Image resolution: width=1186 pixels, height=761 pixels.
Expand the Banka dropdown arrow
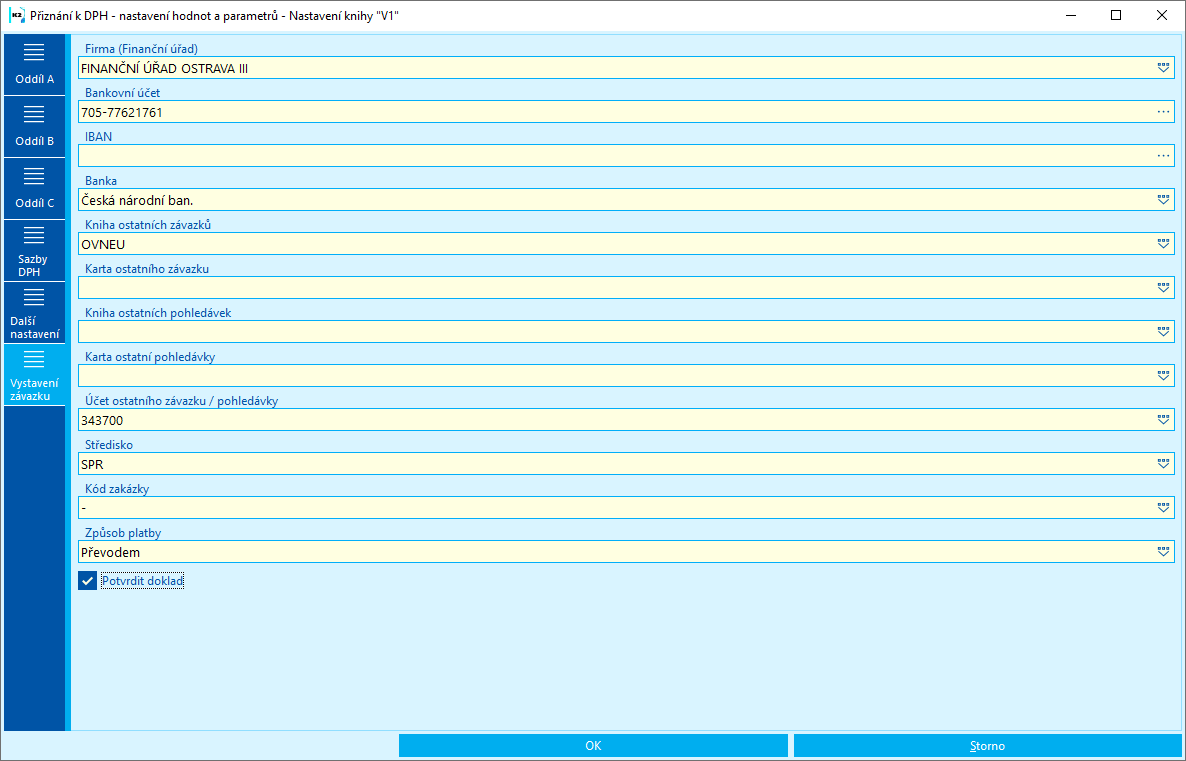click(x=1163, y=200)
